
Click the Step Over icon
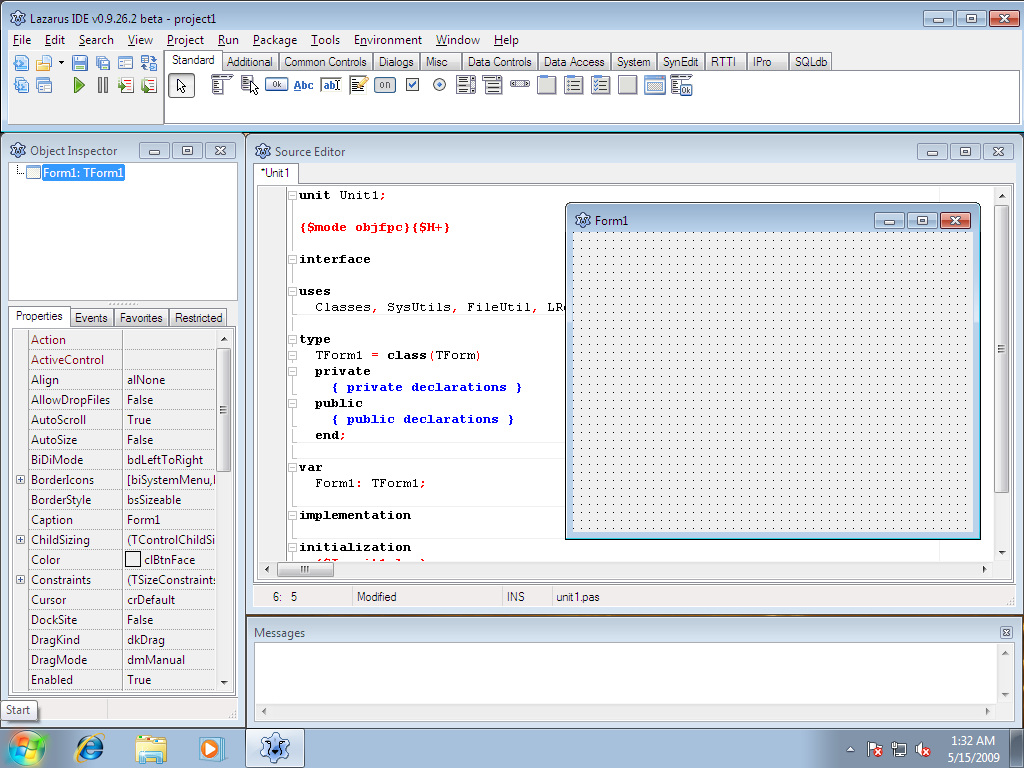[x=149, y=85]
